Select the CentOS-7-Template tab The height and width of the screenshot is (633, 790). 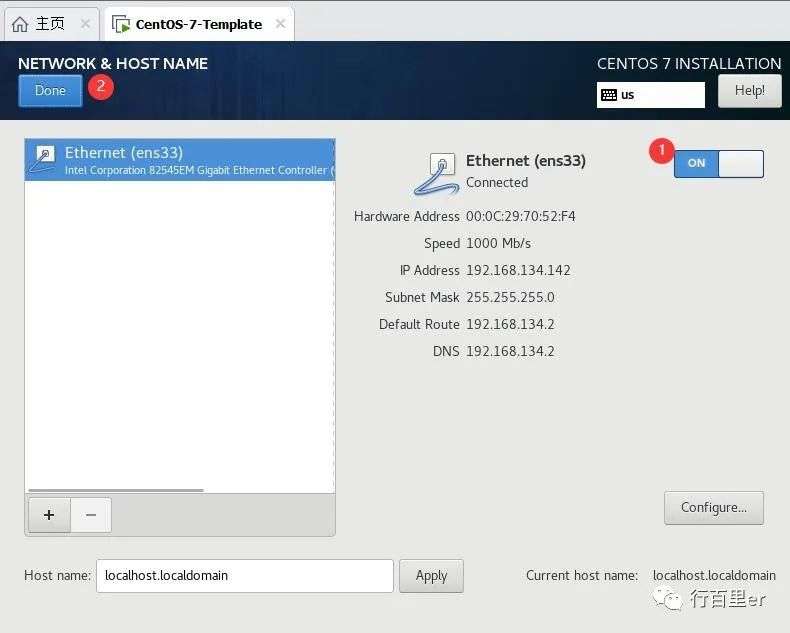click(x=199, y=24)
